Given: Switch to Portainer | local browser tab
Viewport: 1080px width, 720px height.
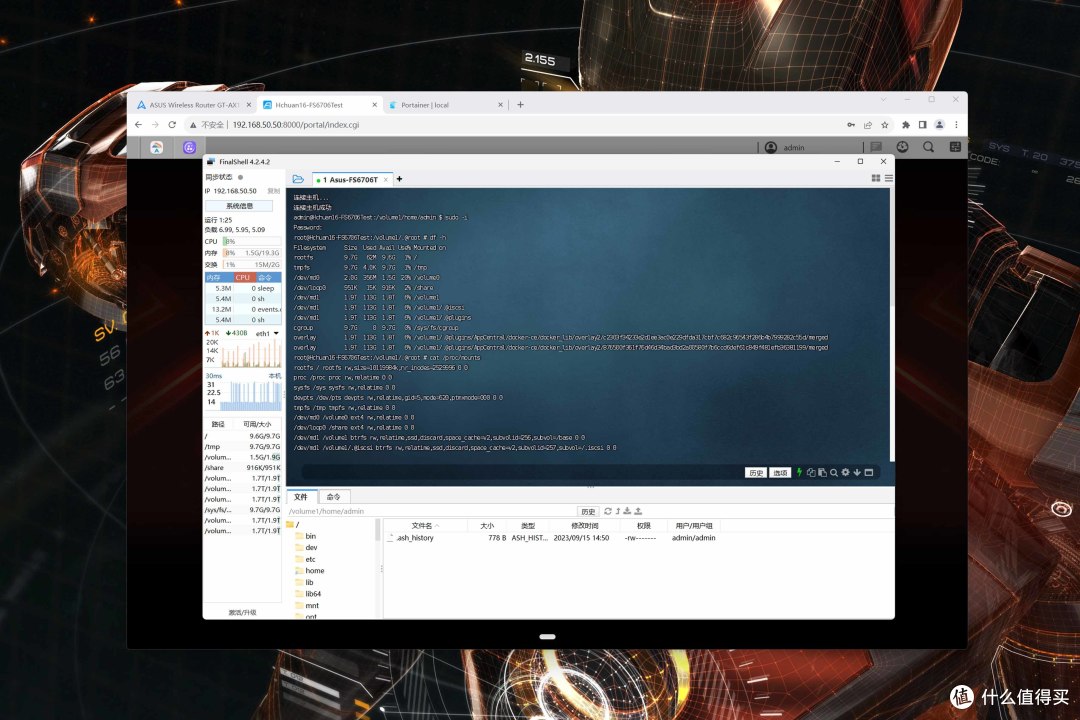Looking at the screenshot, I should (444, 105).
